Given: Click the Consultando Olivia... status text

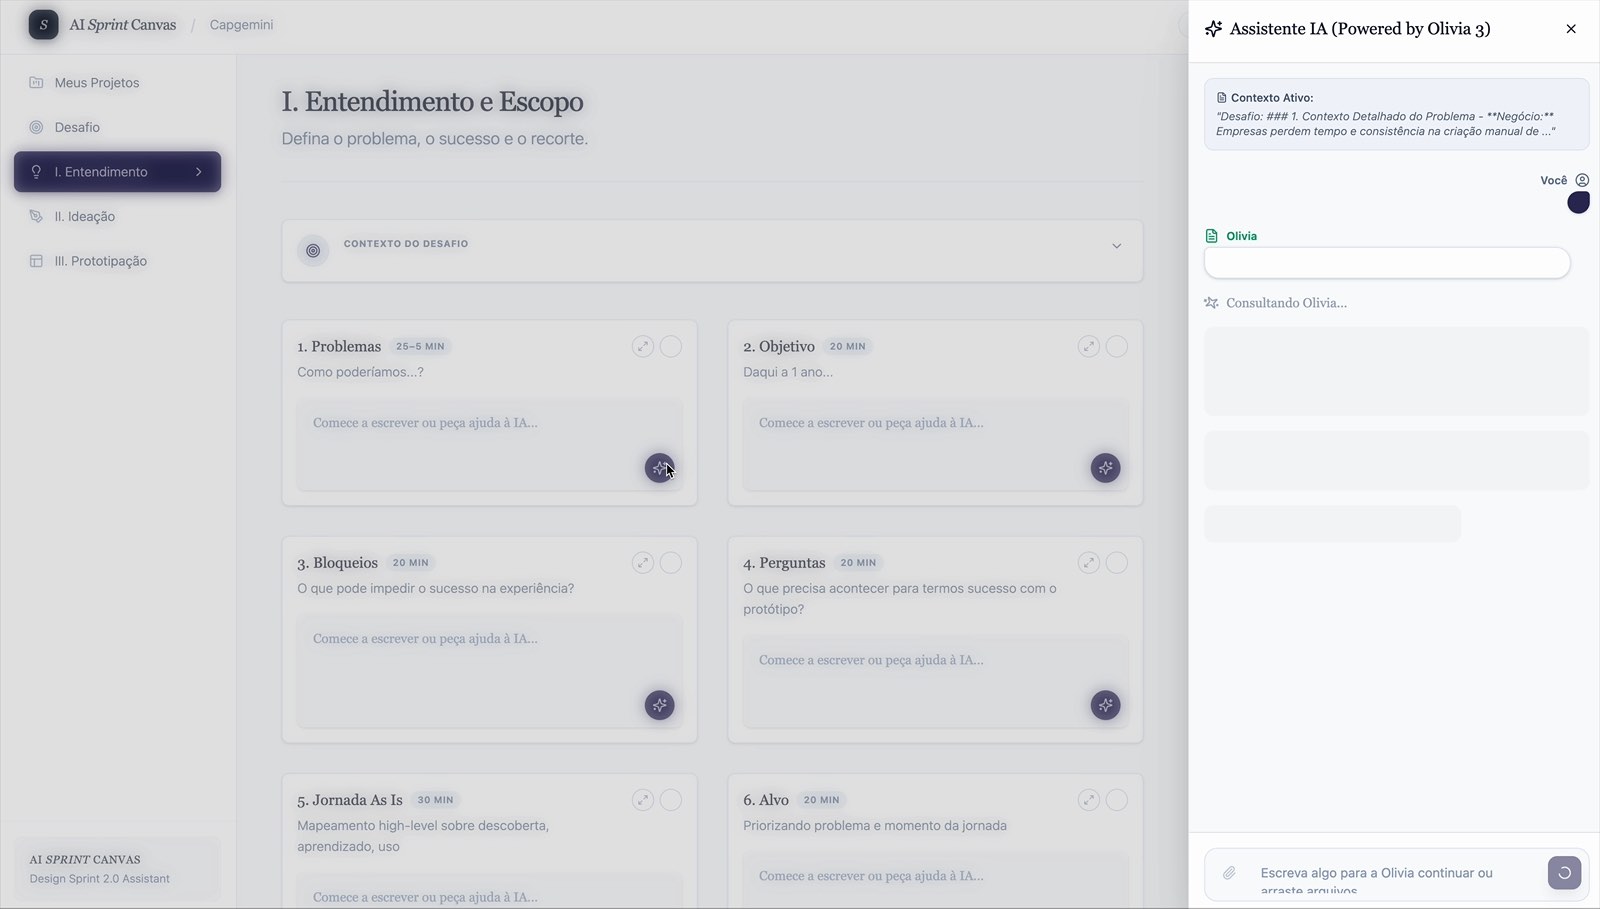Looking at the screenshot, I should (1286, 303).
